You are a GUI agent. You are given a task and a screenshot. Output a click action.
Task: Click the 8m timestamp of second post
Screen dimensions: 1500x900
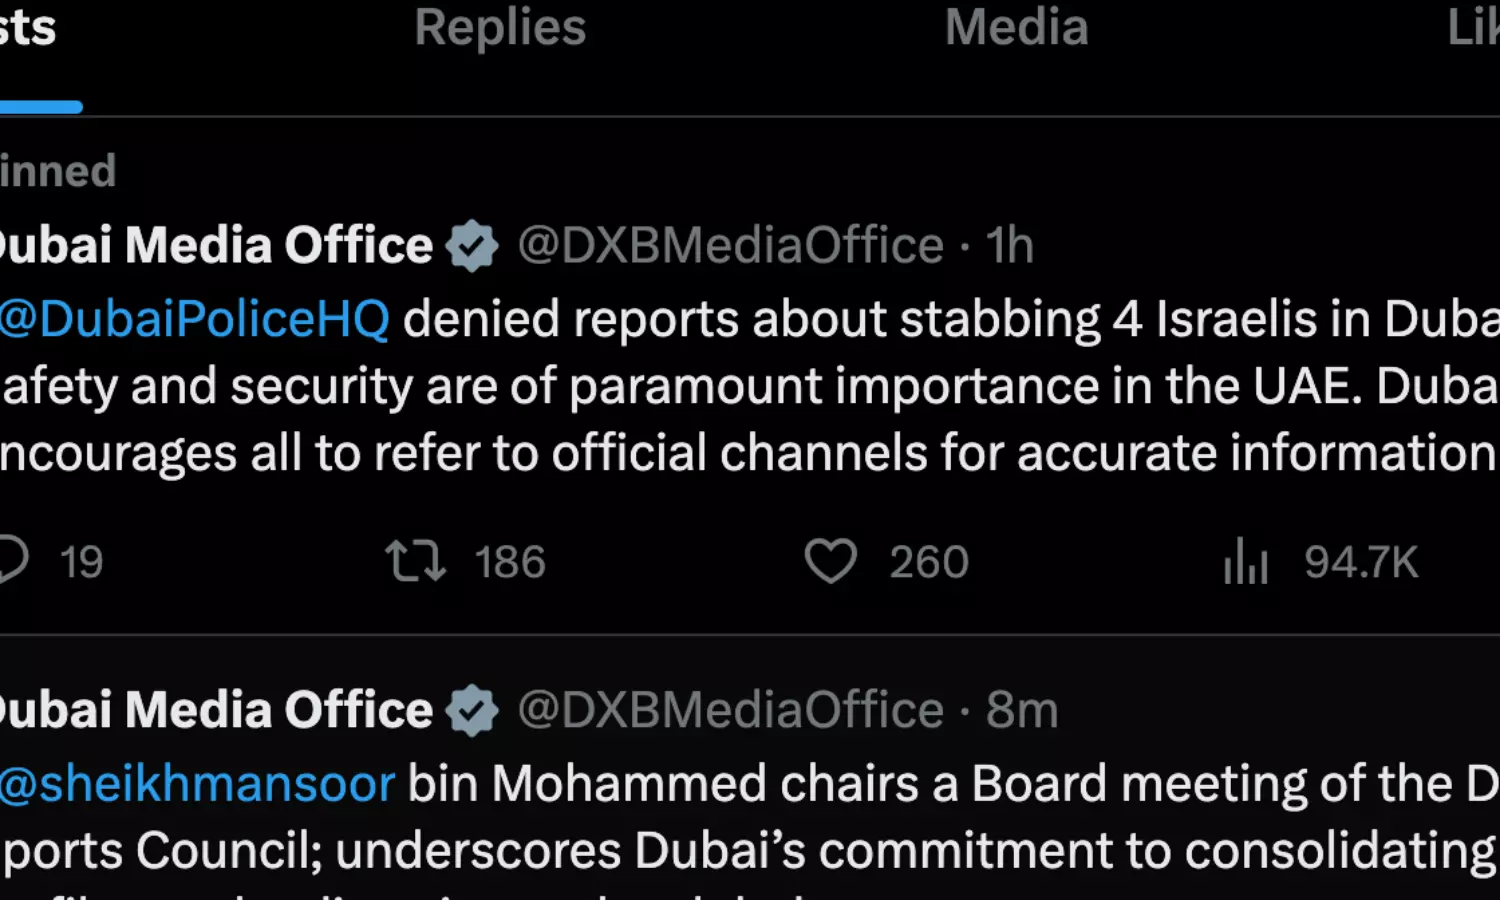click(1021, 711)
